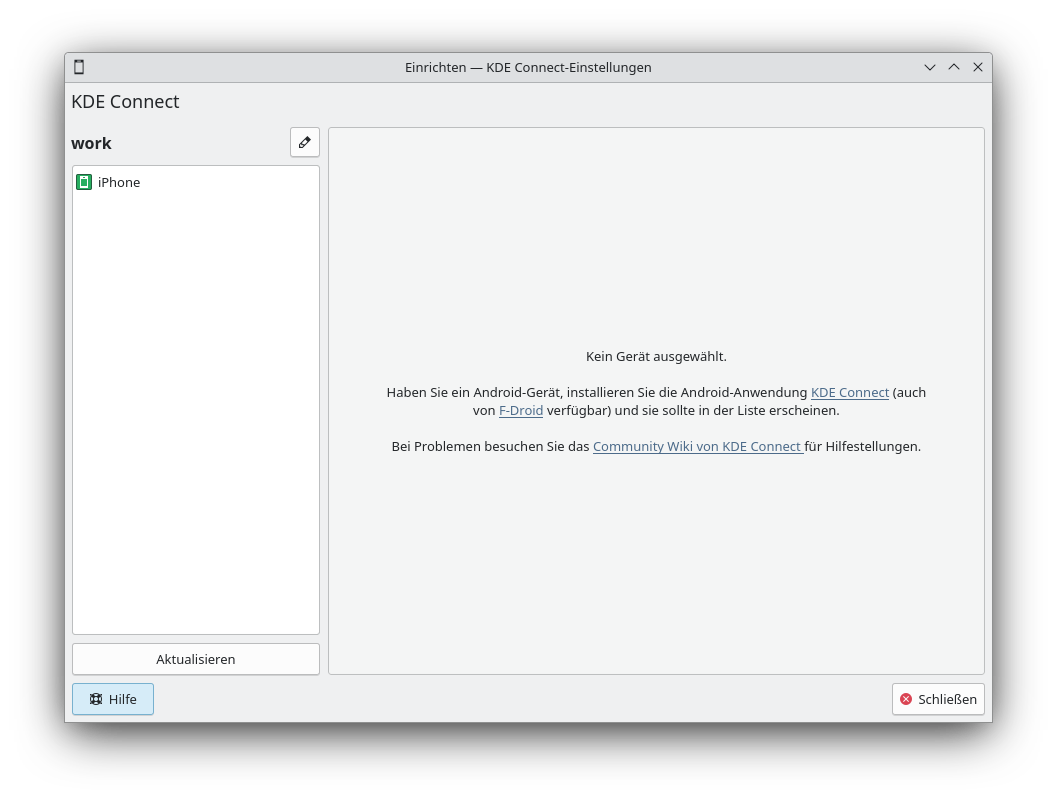1057x799 pixels.
Task: Open the F-Droid link
Action: coord(520,410)
